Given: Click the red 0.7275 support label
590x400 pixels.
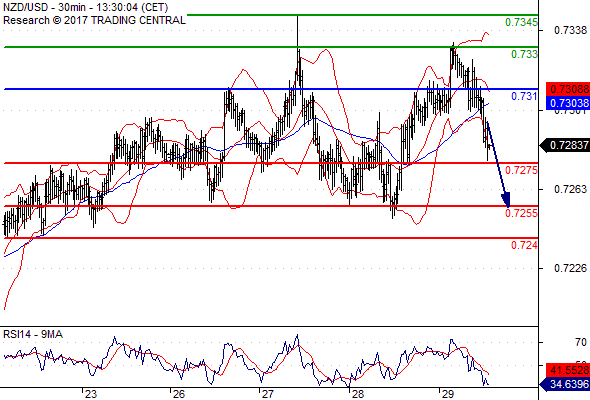Looking at the screenshot, I should (521, 170).
